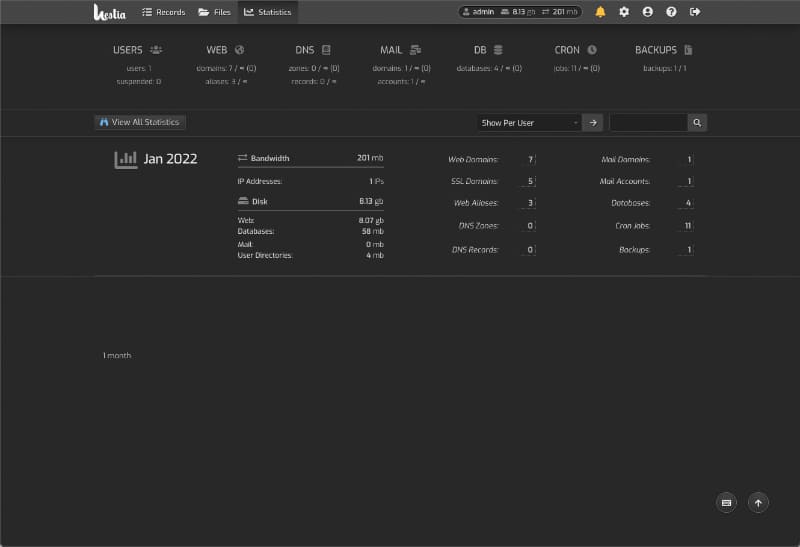
Task: Click the Disk drive icon
Action: (x=243, y=201)
